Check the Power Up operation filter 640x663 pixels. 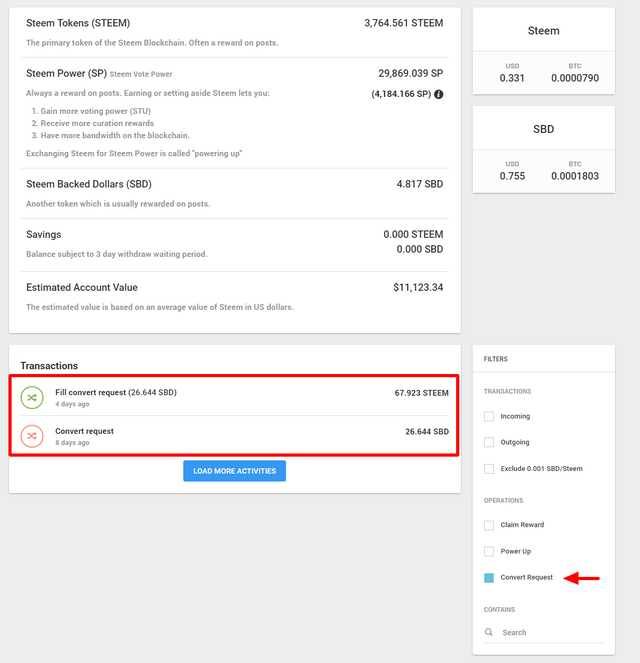(489, 551)
